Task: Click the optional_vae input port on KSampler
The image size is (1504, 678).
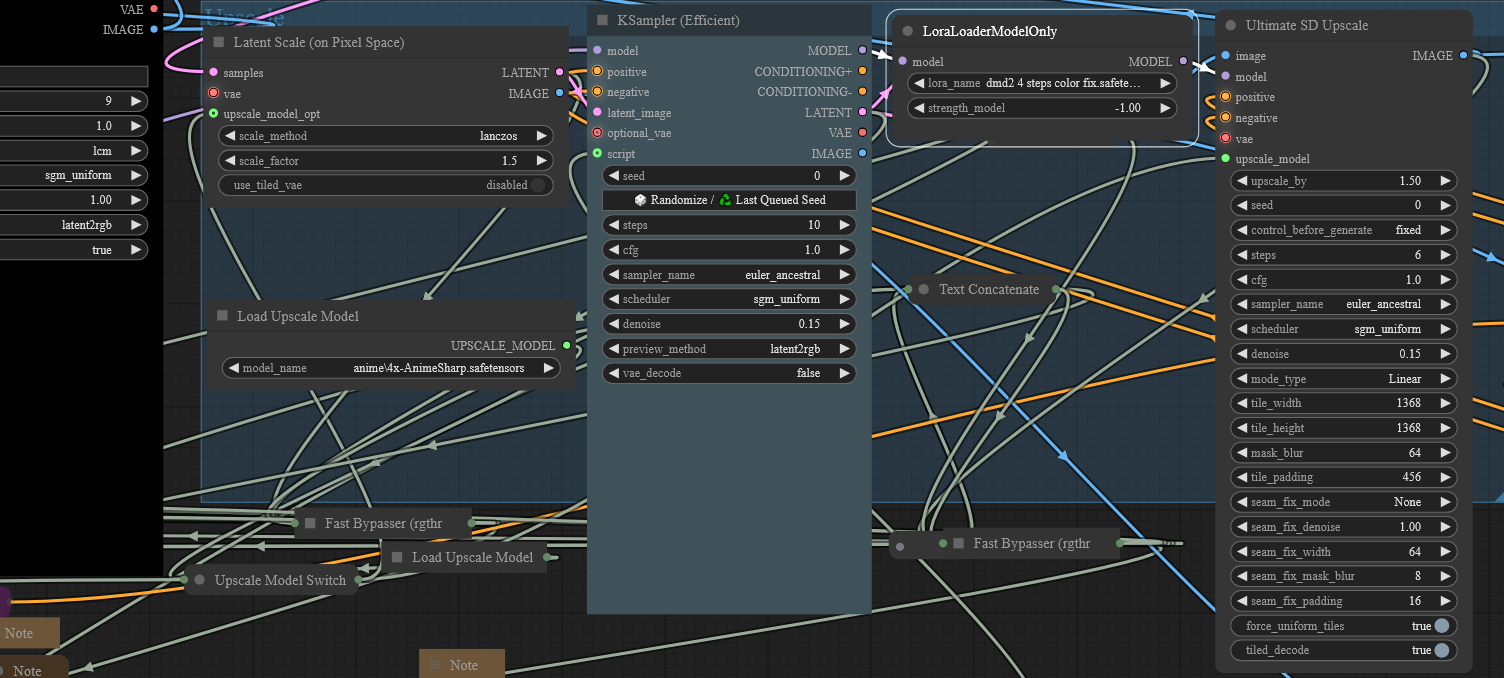Action: (x=597, y=133)
